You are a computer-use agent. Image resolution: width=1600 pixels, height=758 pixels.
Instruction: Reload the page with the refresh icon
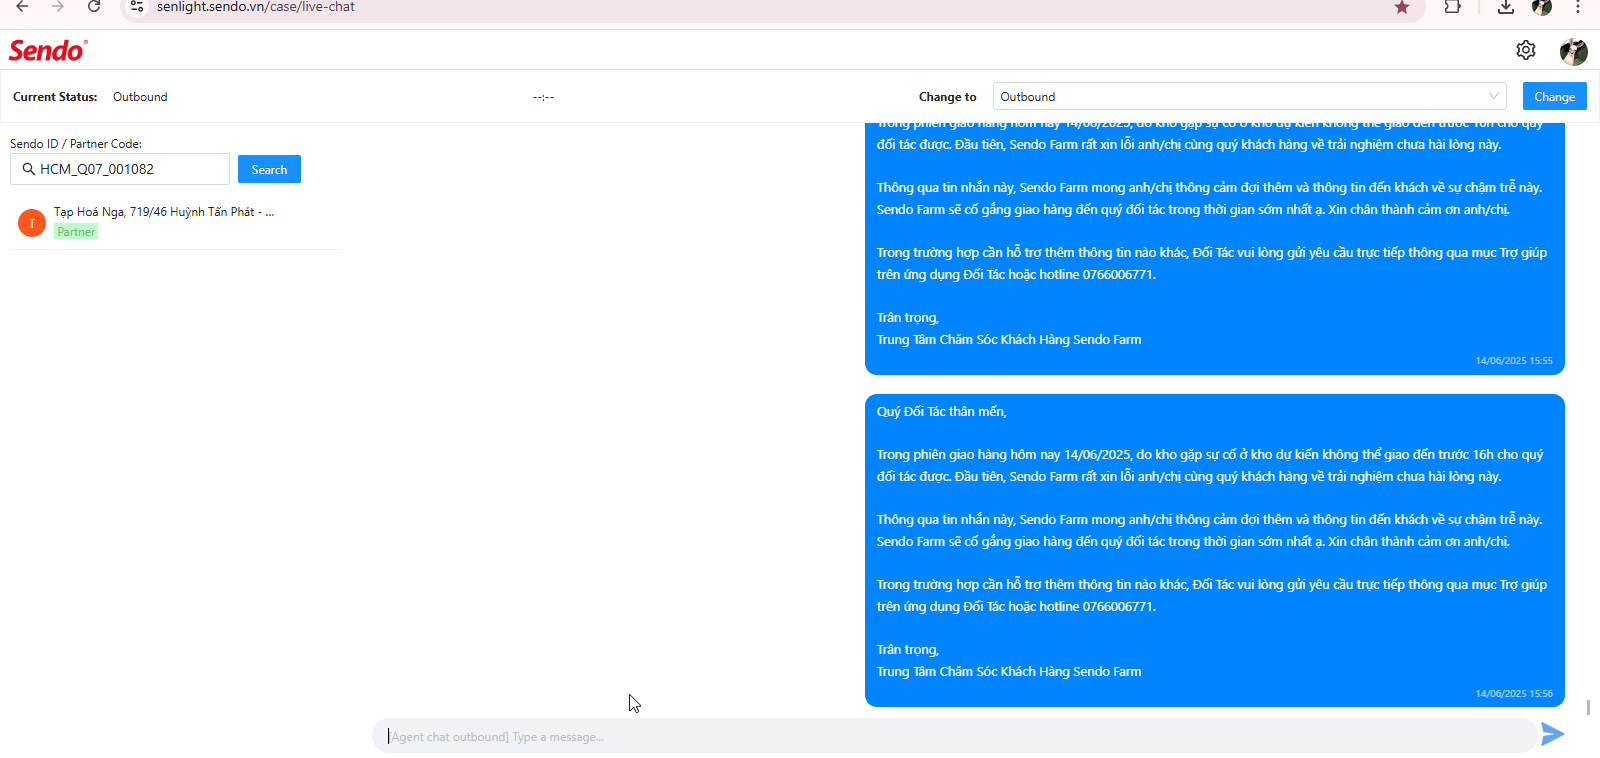[94, 7]
